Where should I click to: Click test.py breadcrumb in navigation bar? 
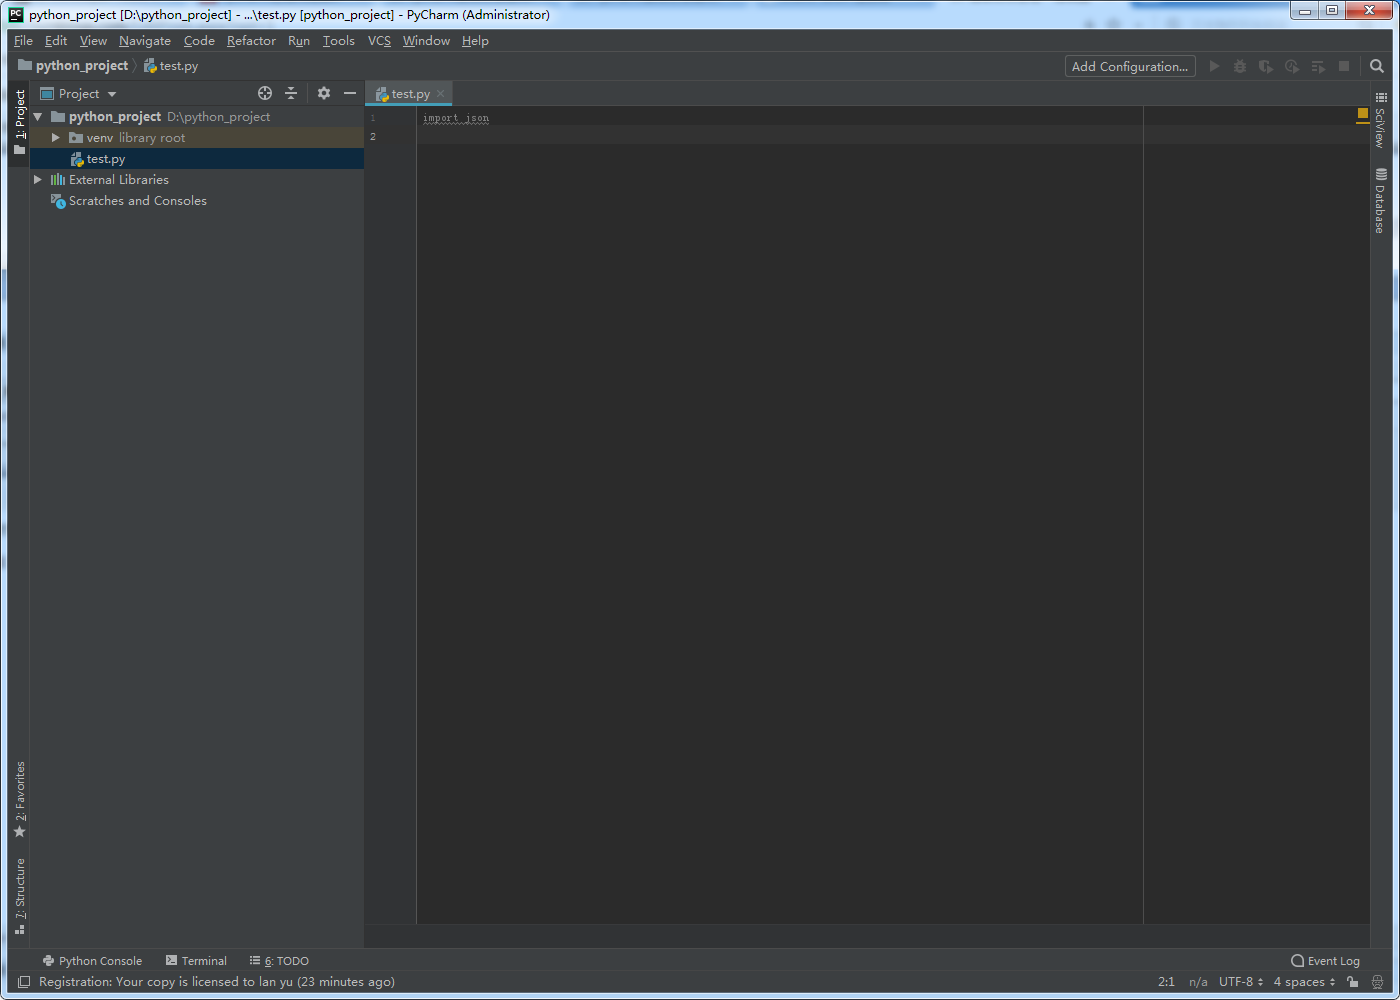point(171,66)
